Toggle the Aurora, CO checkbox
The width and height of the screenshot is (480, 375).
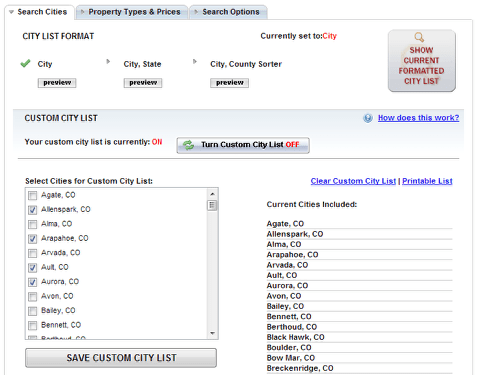32,282
